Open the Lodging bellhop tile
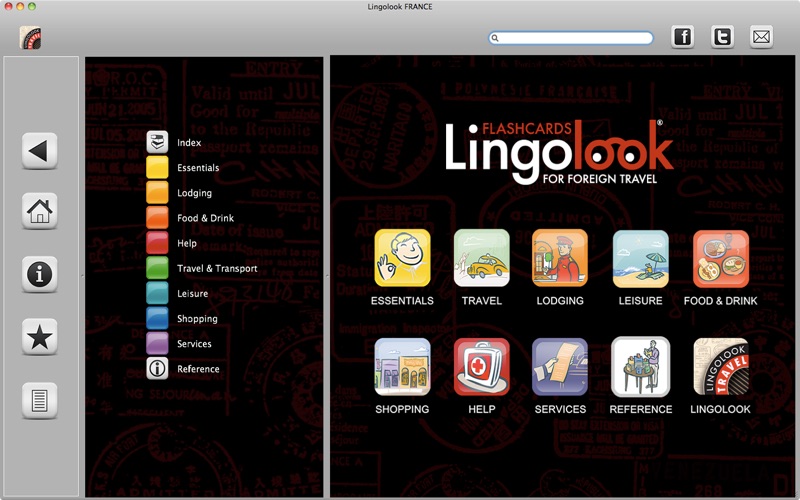This screenshot has height=500, width=800. point(560,258)
